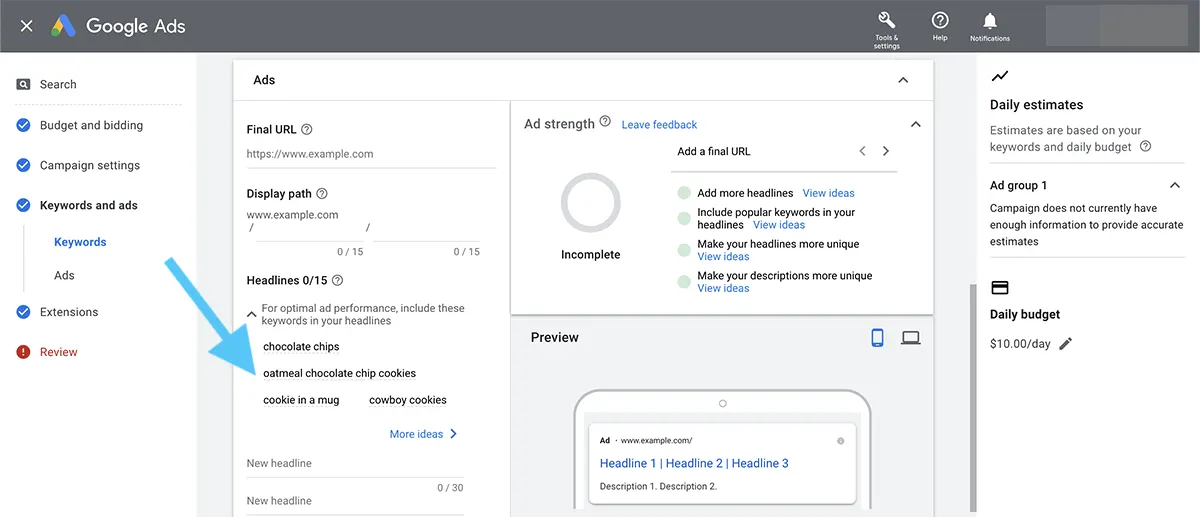Click help icon next to Ad strength

click(x=605, y=123)
